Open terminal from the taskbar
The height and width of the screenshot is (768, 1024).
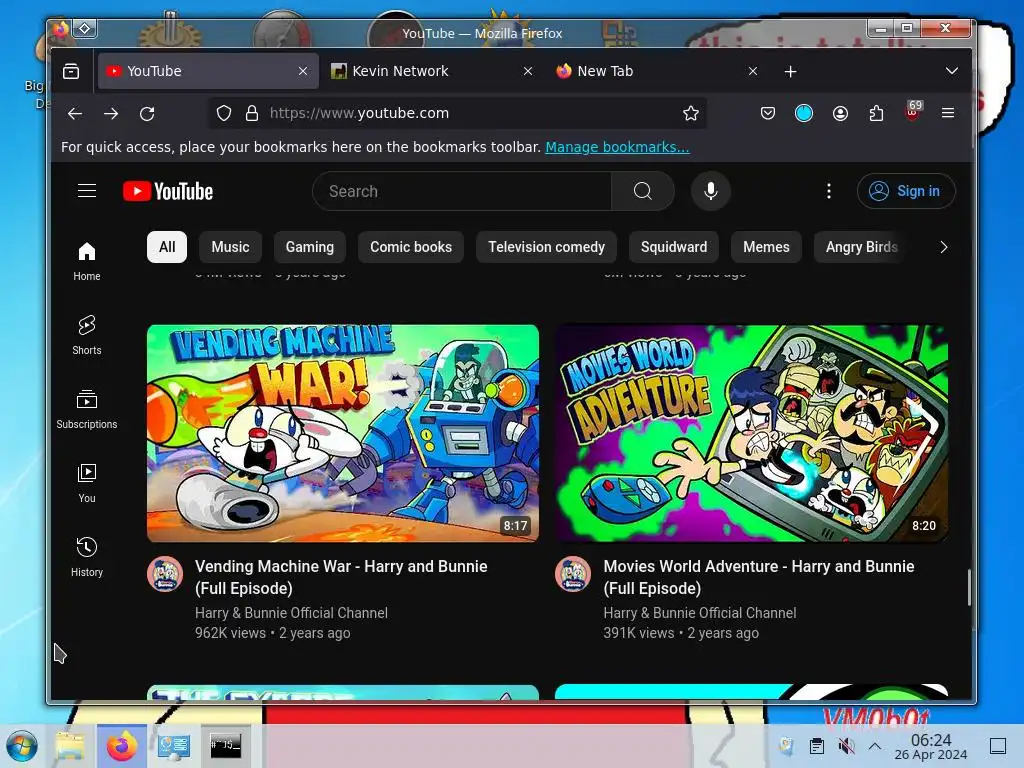[225, 746]
